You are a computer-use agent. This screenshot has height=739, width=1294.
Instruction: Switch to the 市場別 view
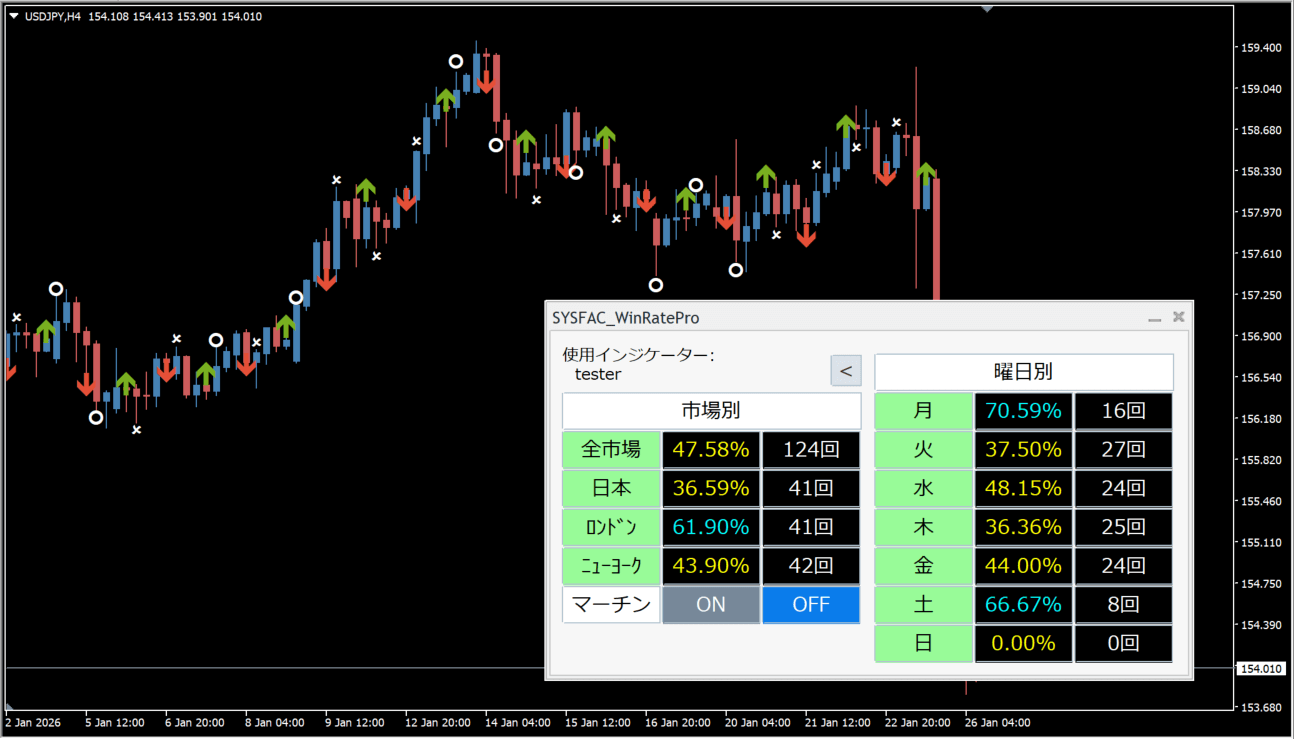pos(710,410)
